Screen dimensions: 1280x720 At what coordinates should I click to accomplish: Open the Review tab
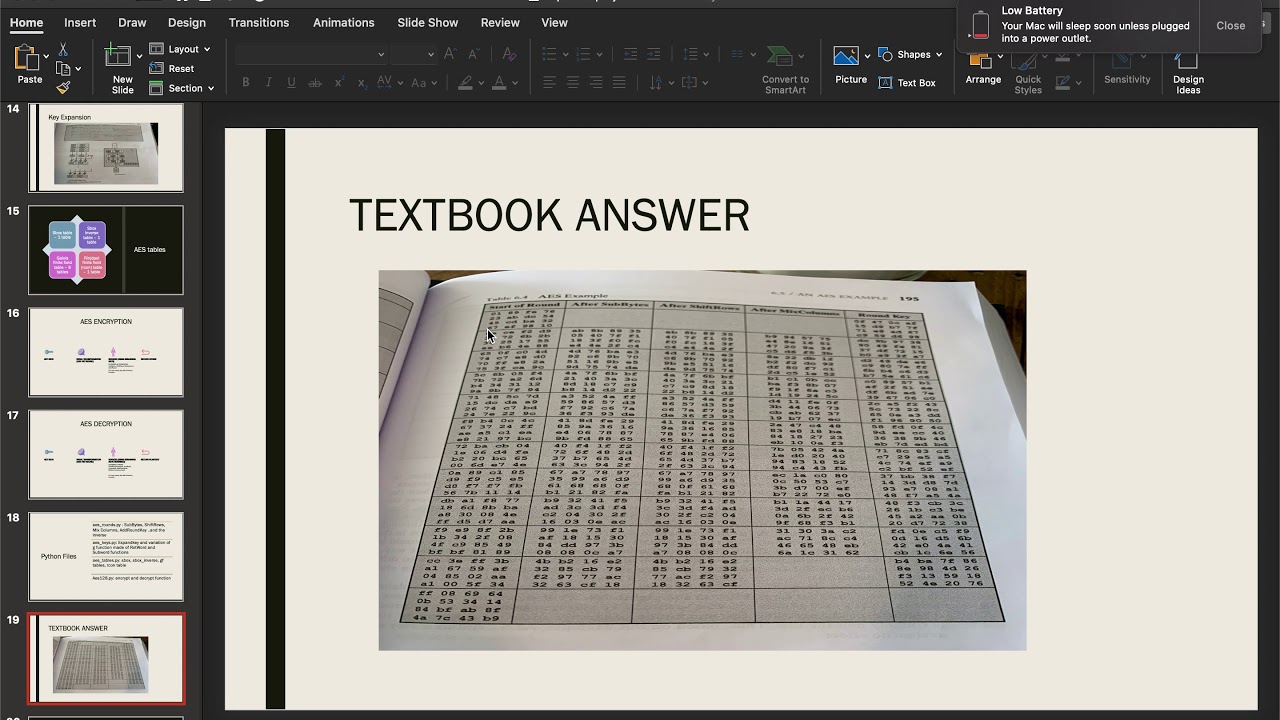coord(500,22)
